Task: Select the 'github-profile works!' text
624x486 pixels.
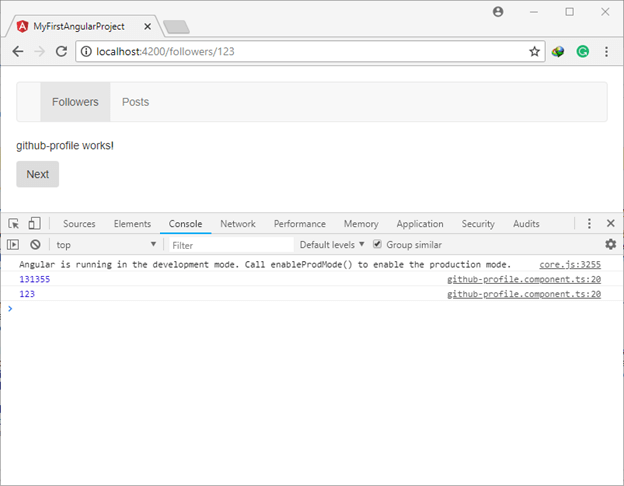Action: click(x=65, y=146)
